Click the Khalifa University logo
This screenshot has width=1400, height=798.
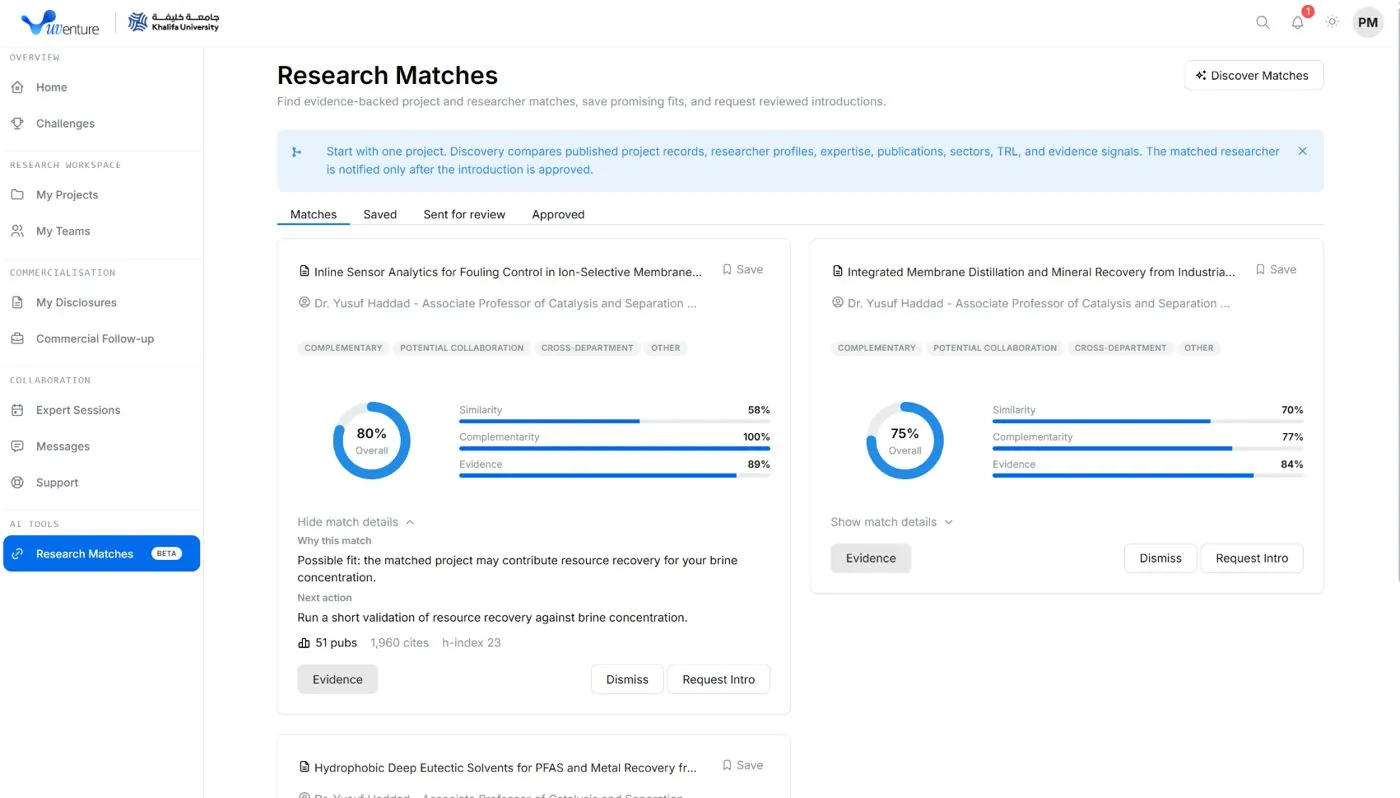tap(174, 22)
